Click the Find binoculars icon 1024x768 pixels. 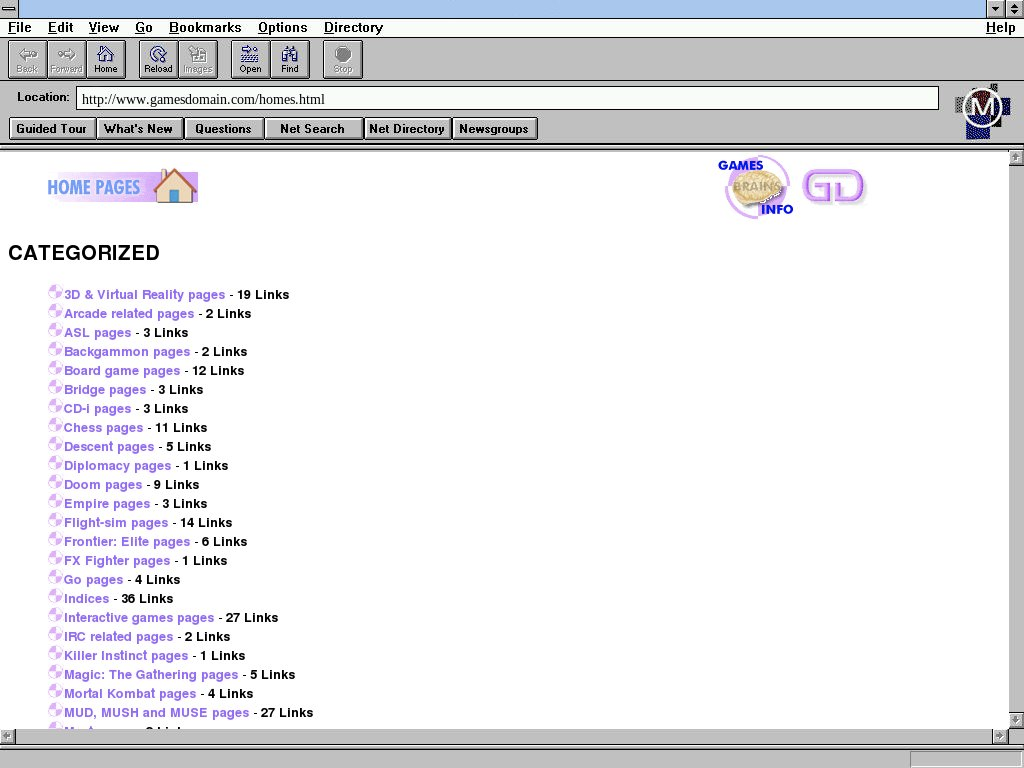(290, 59)
